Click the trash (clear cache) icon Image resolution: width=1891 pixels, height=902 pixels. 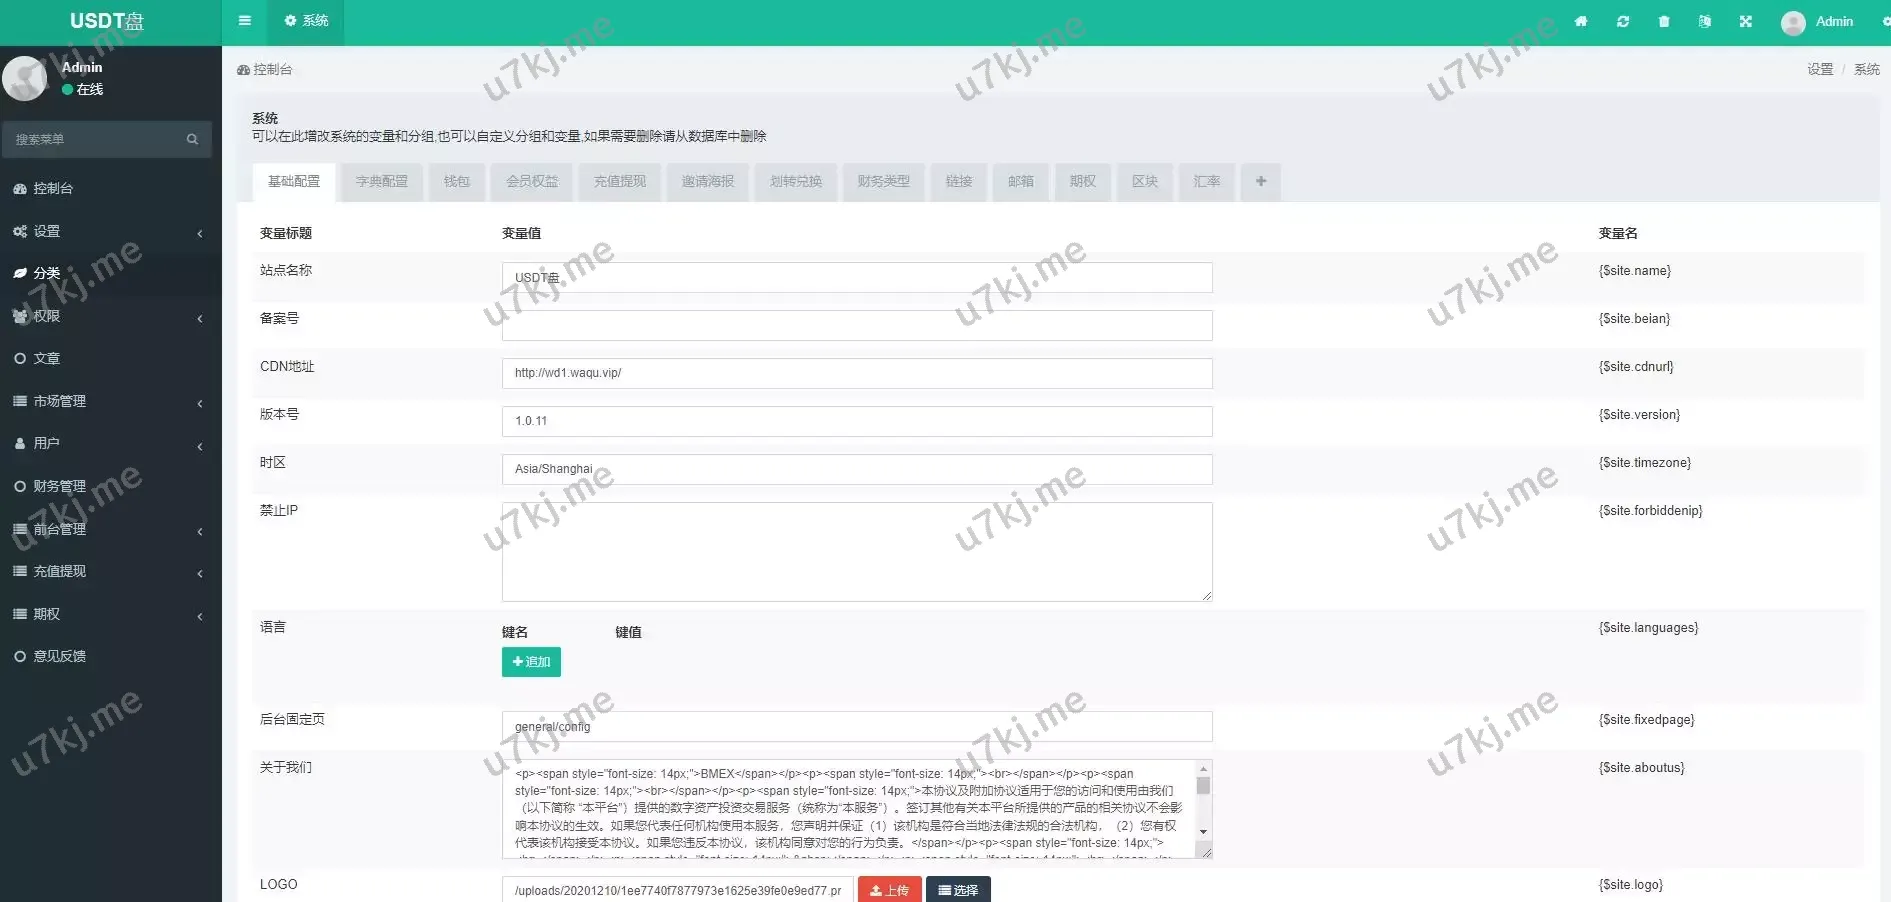1664,22
